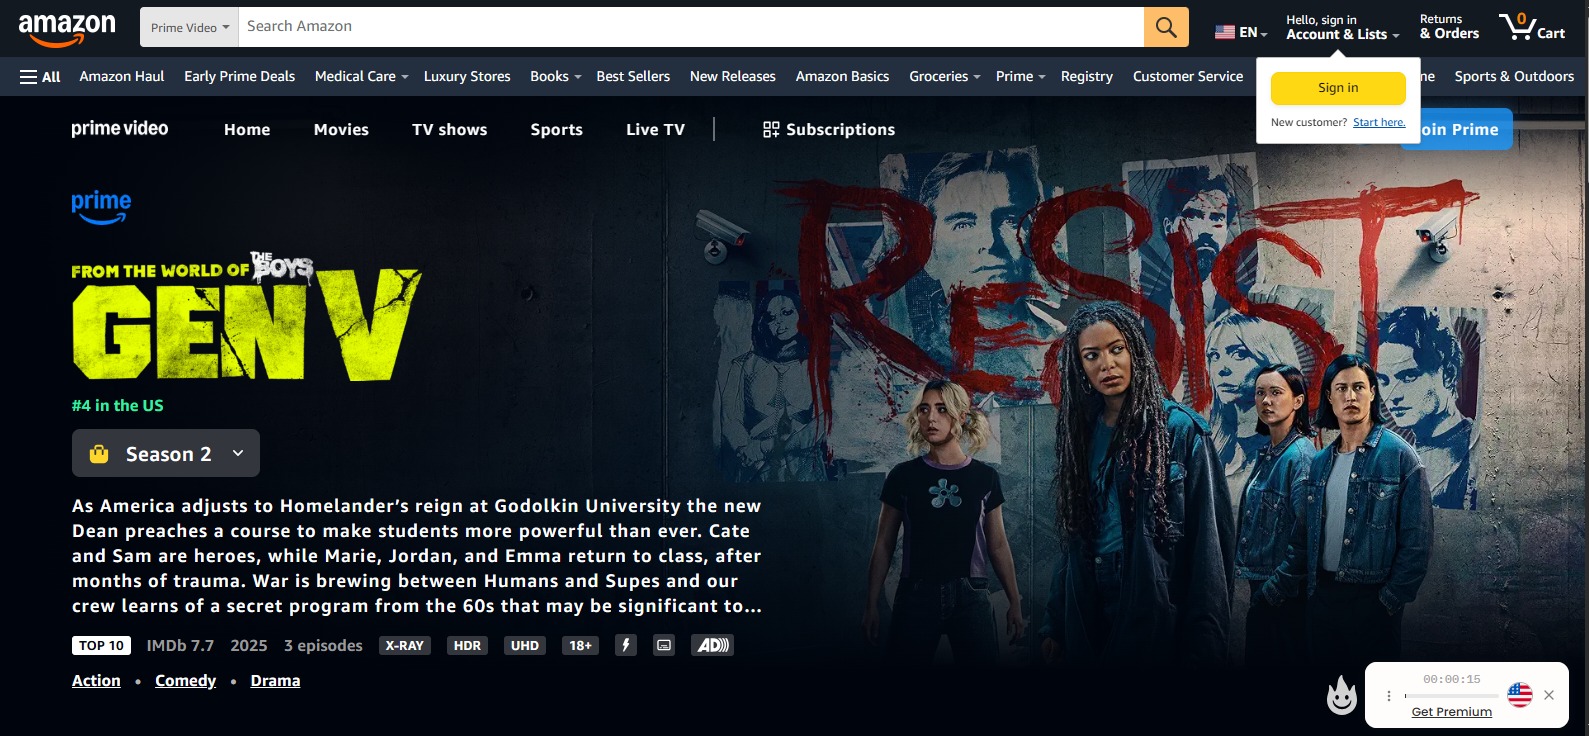Open Returns & Orders
This screenshot has height=736, width=1589.
tap(1449, 27)
